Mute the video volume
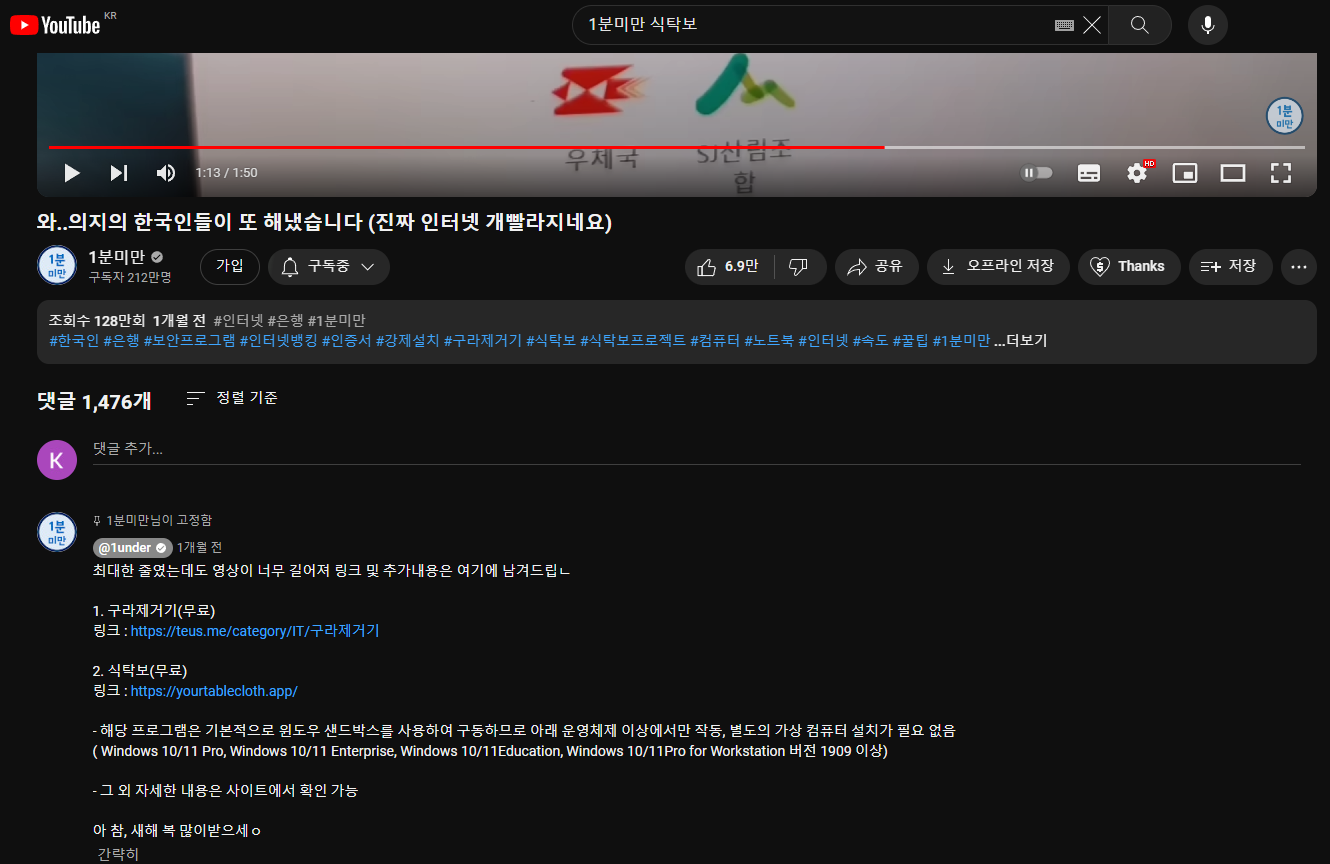 pyautogui.click(x=166, y=173)
